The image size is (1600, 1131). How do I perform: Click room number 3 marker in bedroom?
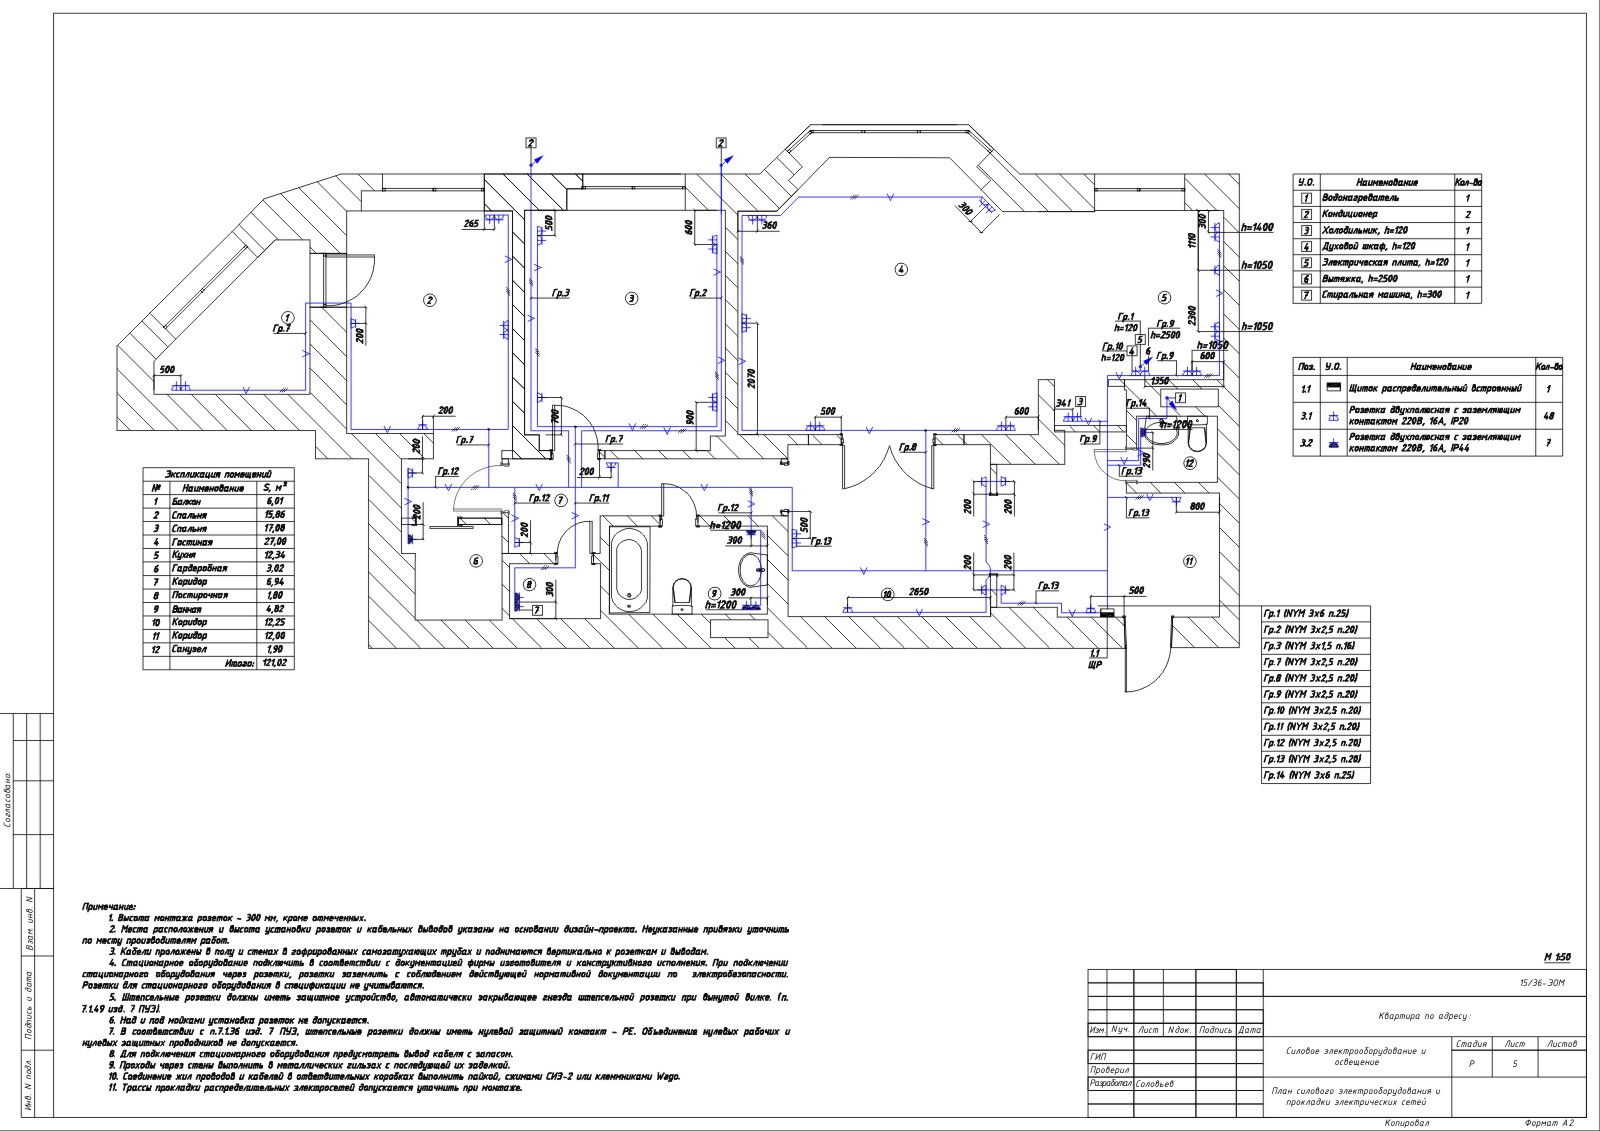[x=631, y=298]
